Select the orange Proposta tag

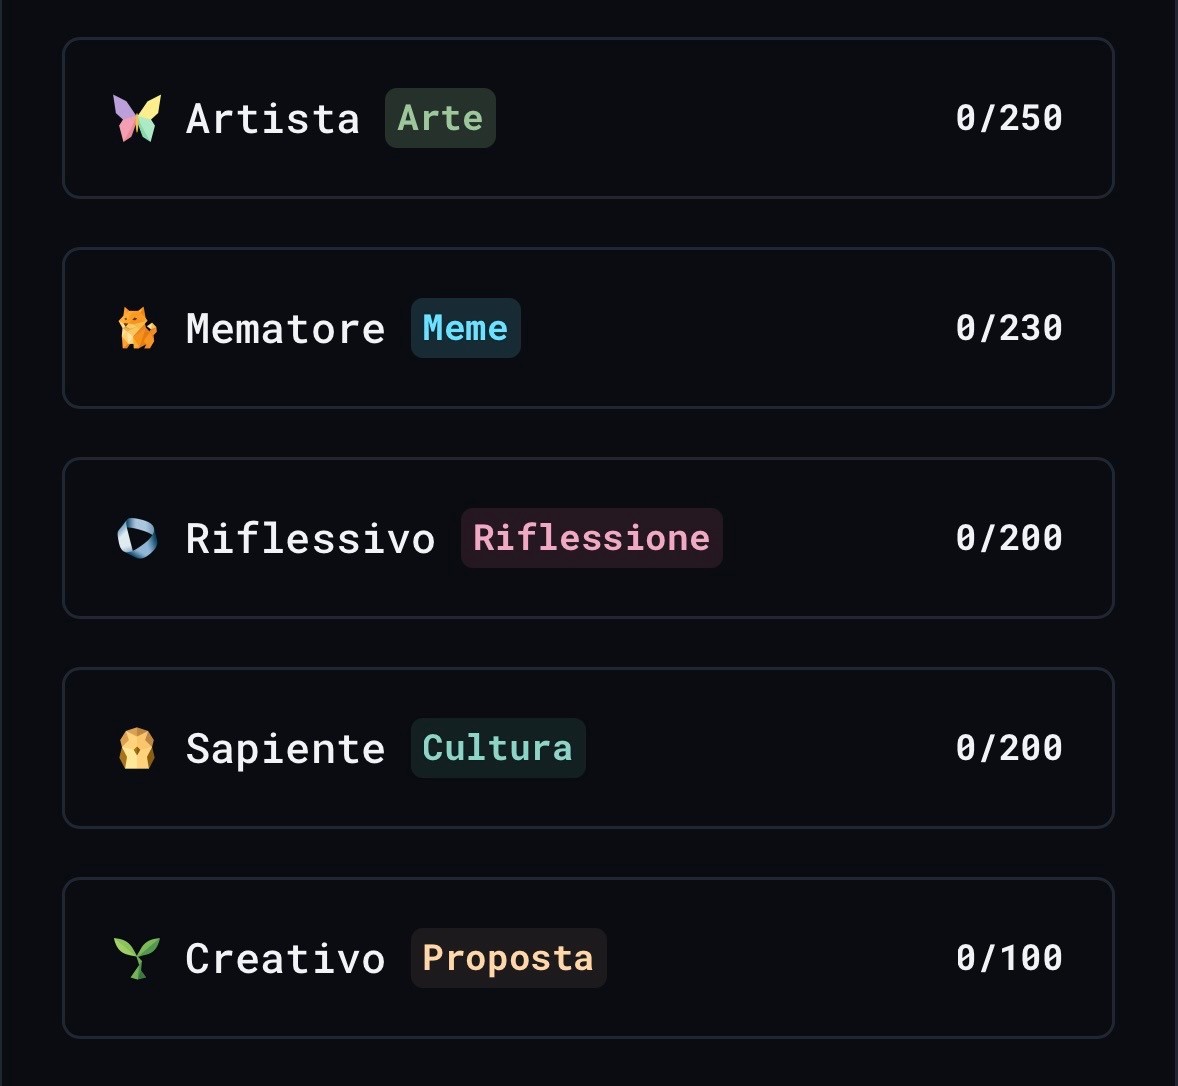point(508,958)
